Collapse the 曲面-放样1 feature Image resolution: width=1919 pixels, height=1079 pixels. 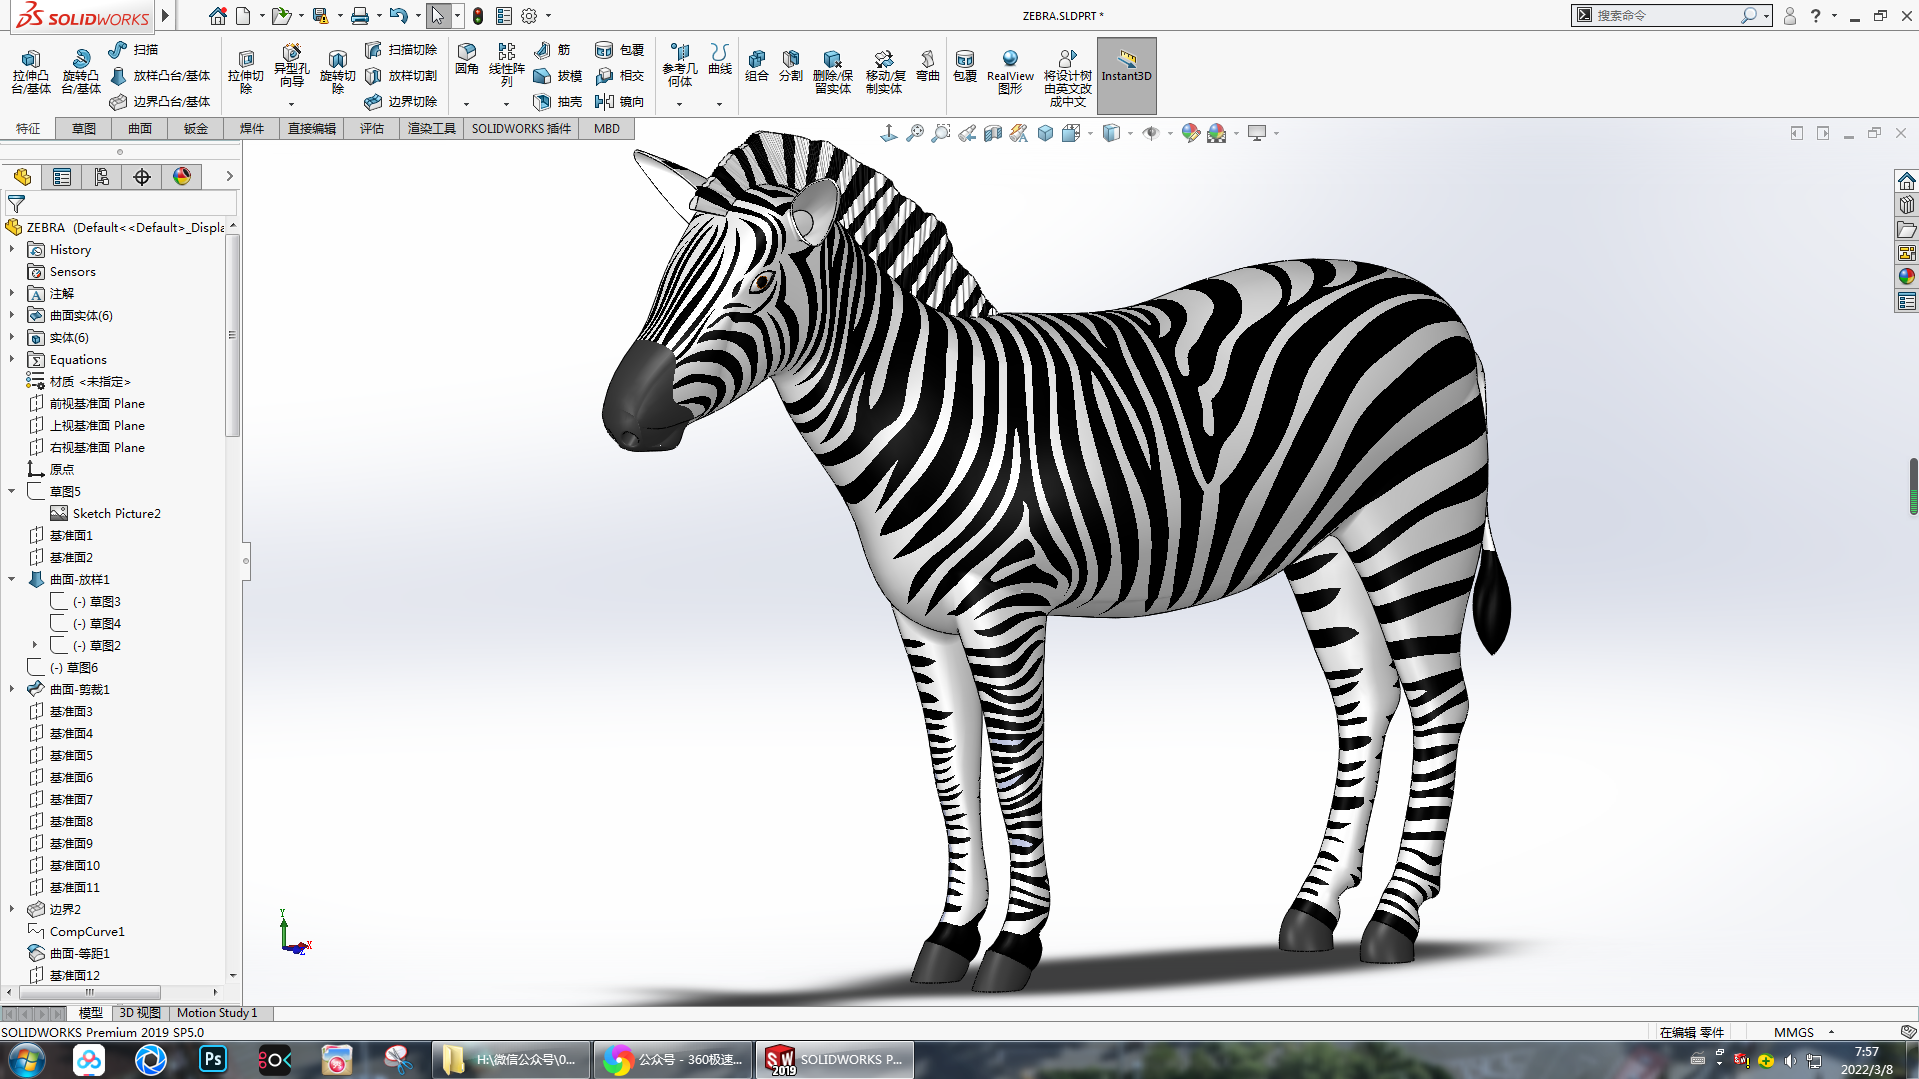[x=12, y=580]
